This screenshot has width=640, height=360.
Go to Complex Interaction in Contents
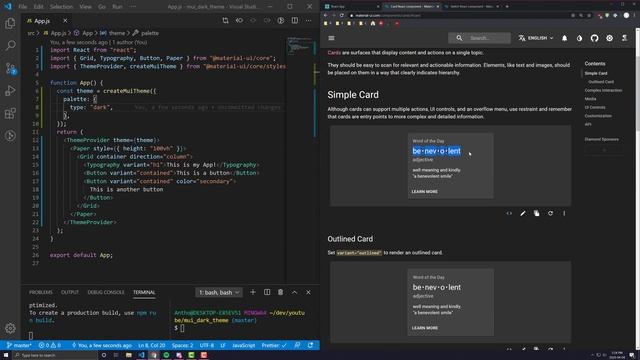(603, 90)
